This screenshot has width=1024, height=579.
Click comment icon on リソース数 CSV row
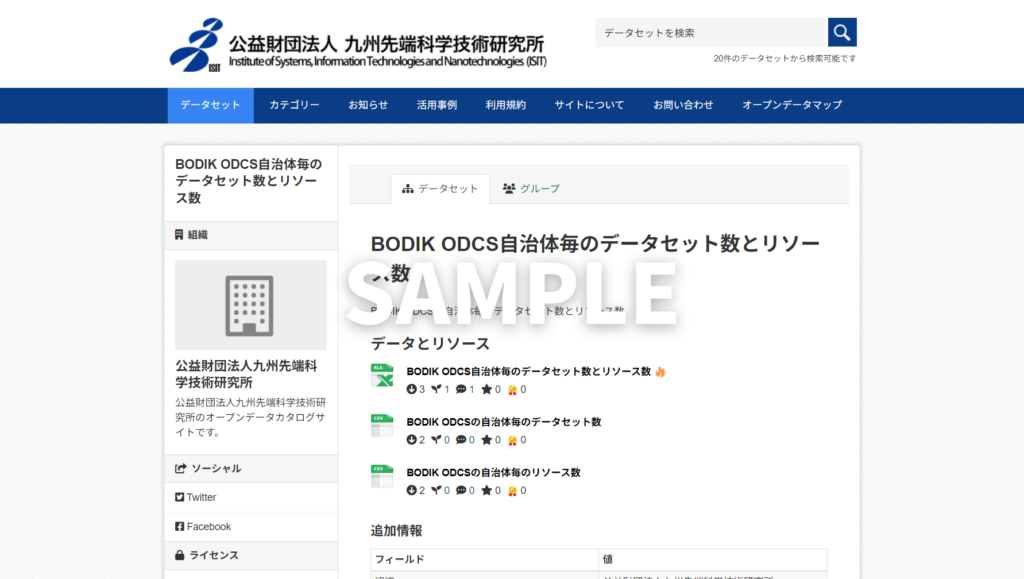pyautogui.click(x=461, y=490)
